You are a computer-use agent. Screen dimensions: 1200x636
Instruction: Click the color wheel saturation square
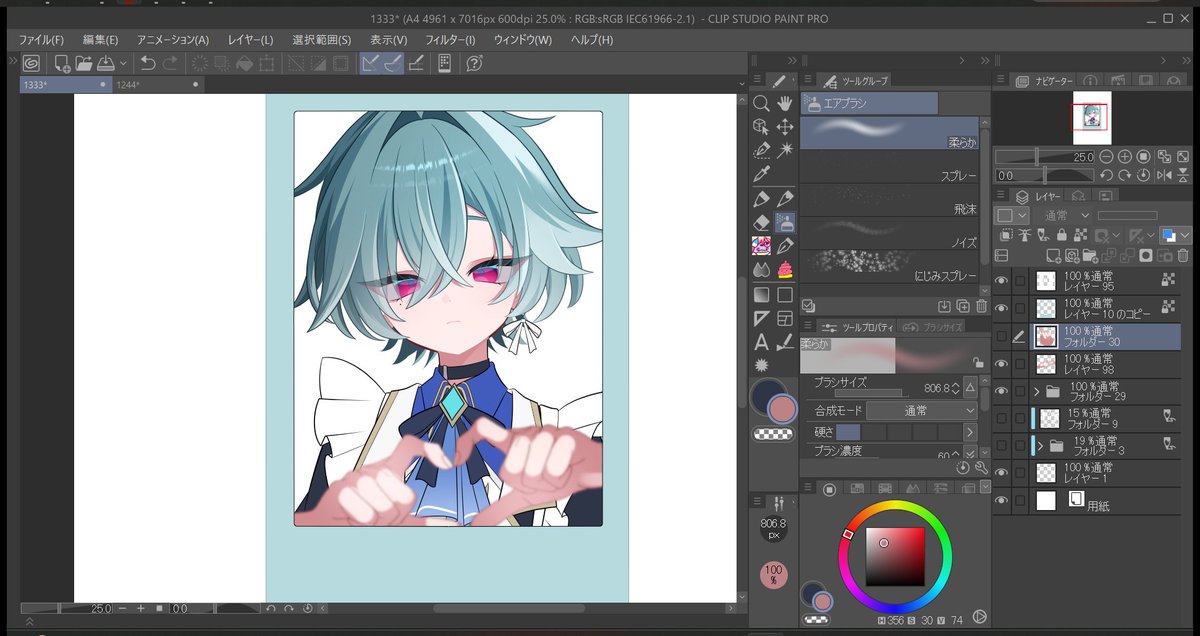point(895,555)
